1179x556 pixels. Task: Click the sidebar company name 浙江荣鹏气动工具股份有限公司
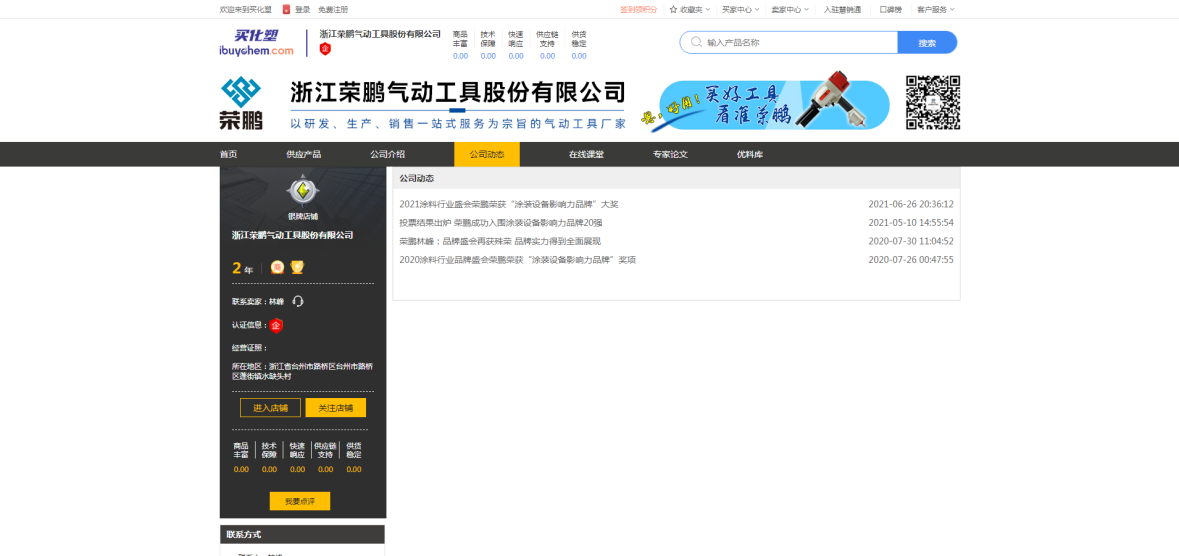pyautogui.click(x=292, y=235)
